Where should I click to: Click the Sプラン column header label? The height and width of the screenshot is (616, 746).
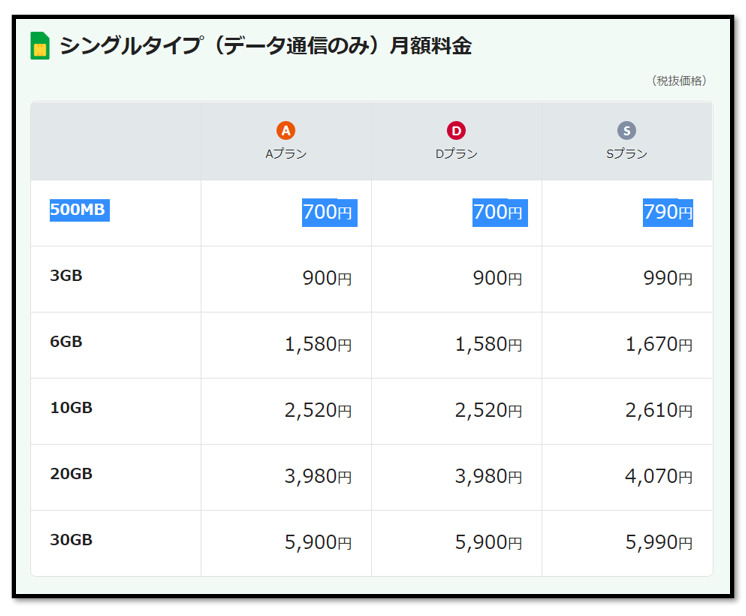coord(627,154)
